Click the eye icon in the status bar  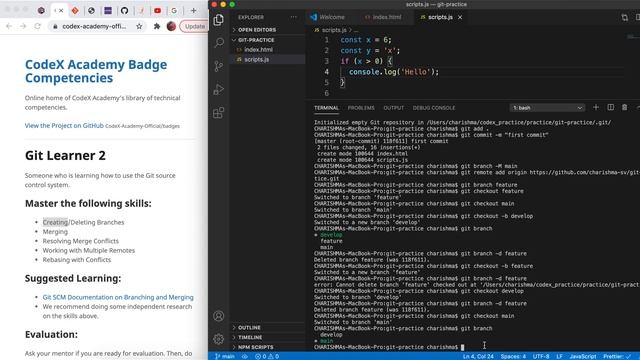pyautogui.click(x=244, y=356)
